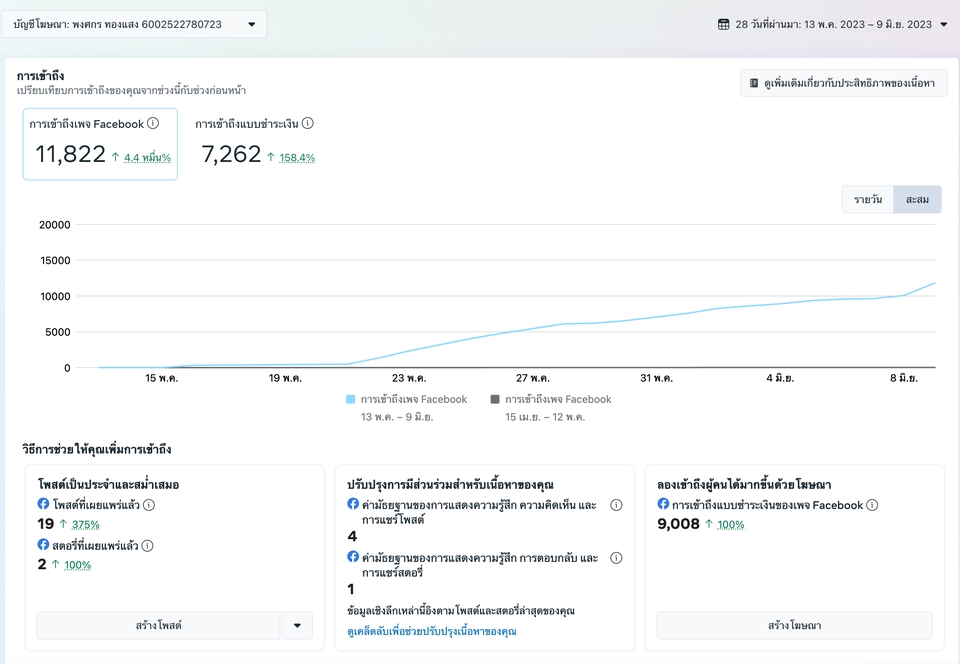Click the 375% published posts change
This screenshot has height=664, width=960.
[x=85, y=524]
